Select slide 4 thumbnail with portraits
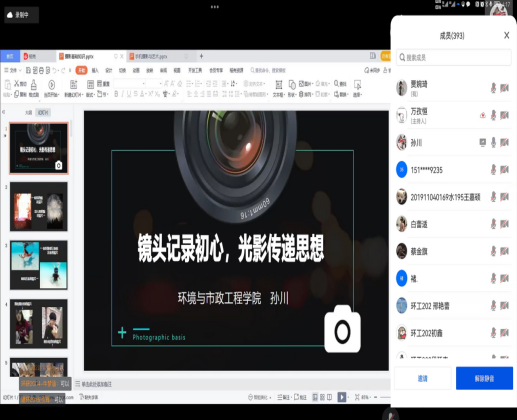Viewport: 517px width, 420px height. coord(39,324)
